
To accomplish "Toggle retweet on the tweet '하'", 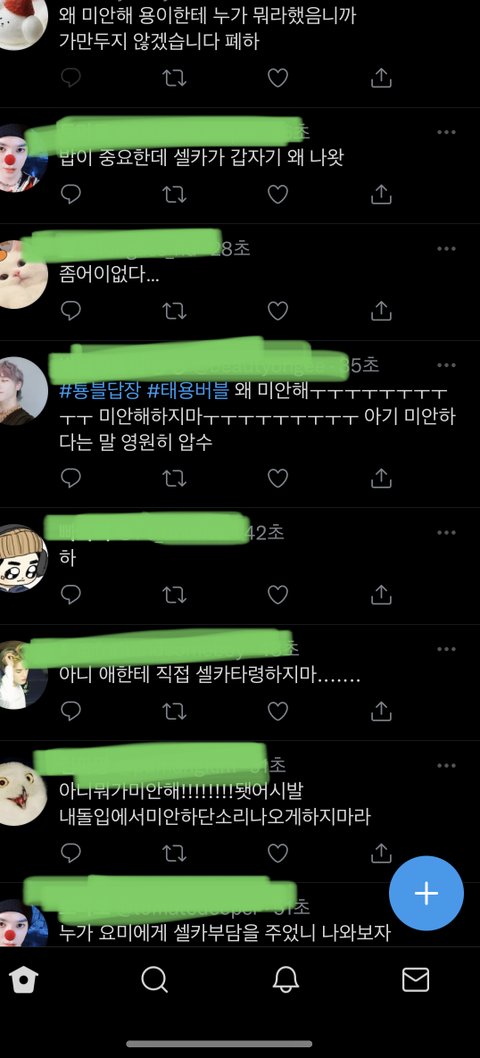I will tap(174, 594).
